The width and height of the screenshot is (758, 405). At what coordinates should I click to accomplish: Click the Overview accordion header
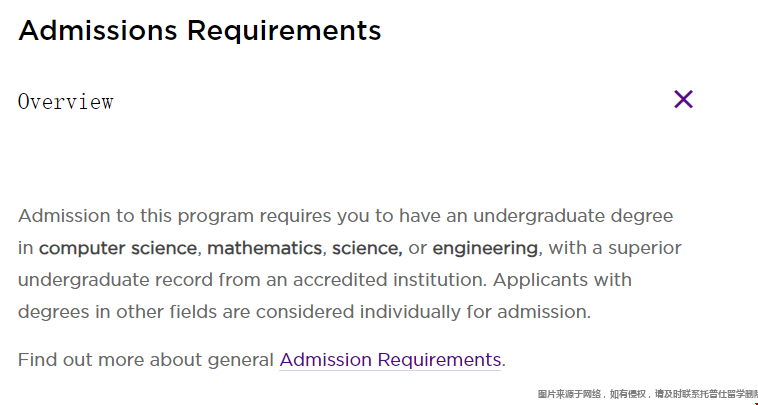pos(66,102)
